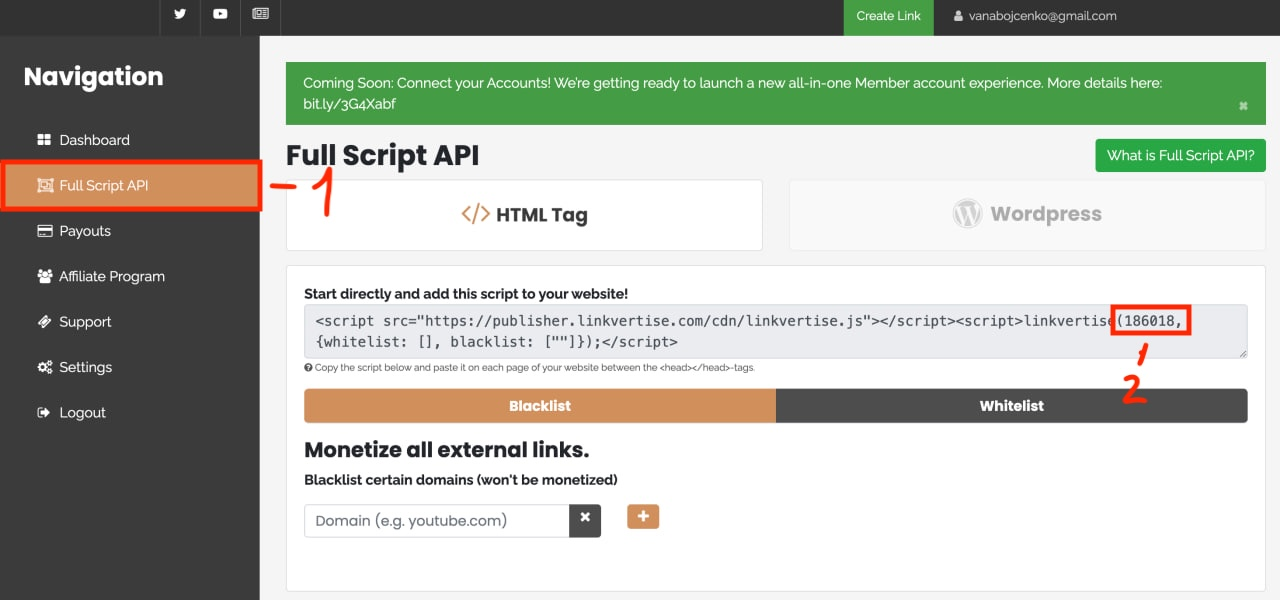The width and height of the screenshot is (1280, 600).
Task: Open Linkvertise's YouTube channel icon
Action: [x=220, y=14]
